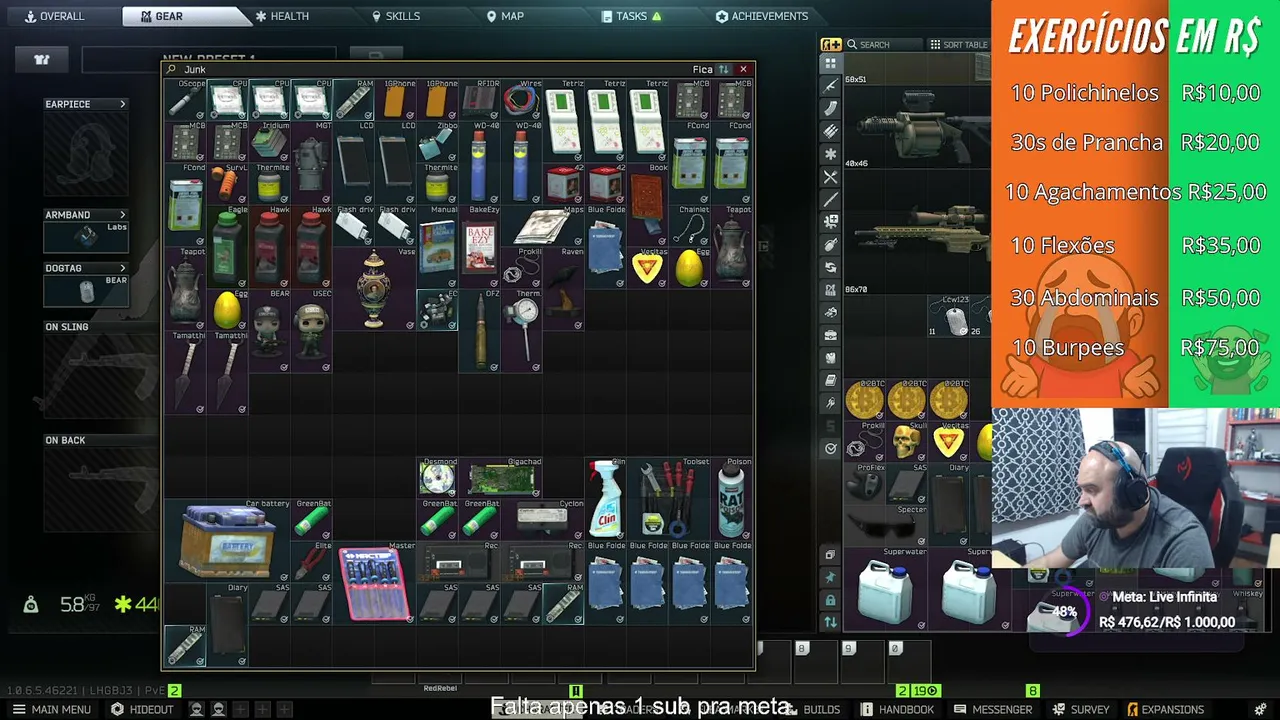Image resolution: width=1280 pixels, height=720 pixels.
Task: Open MESSENGER
Action: [x=993, y=709]
